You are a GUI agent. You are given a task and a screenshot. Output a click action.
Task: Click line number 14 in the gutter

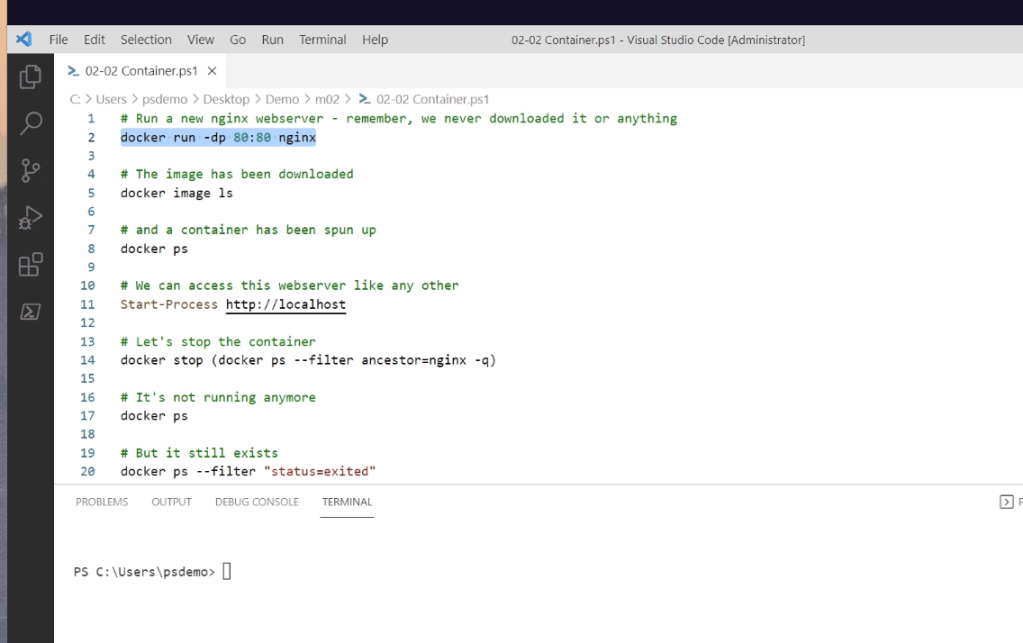pos(87,360)
